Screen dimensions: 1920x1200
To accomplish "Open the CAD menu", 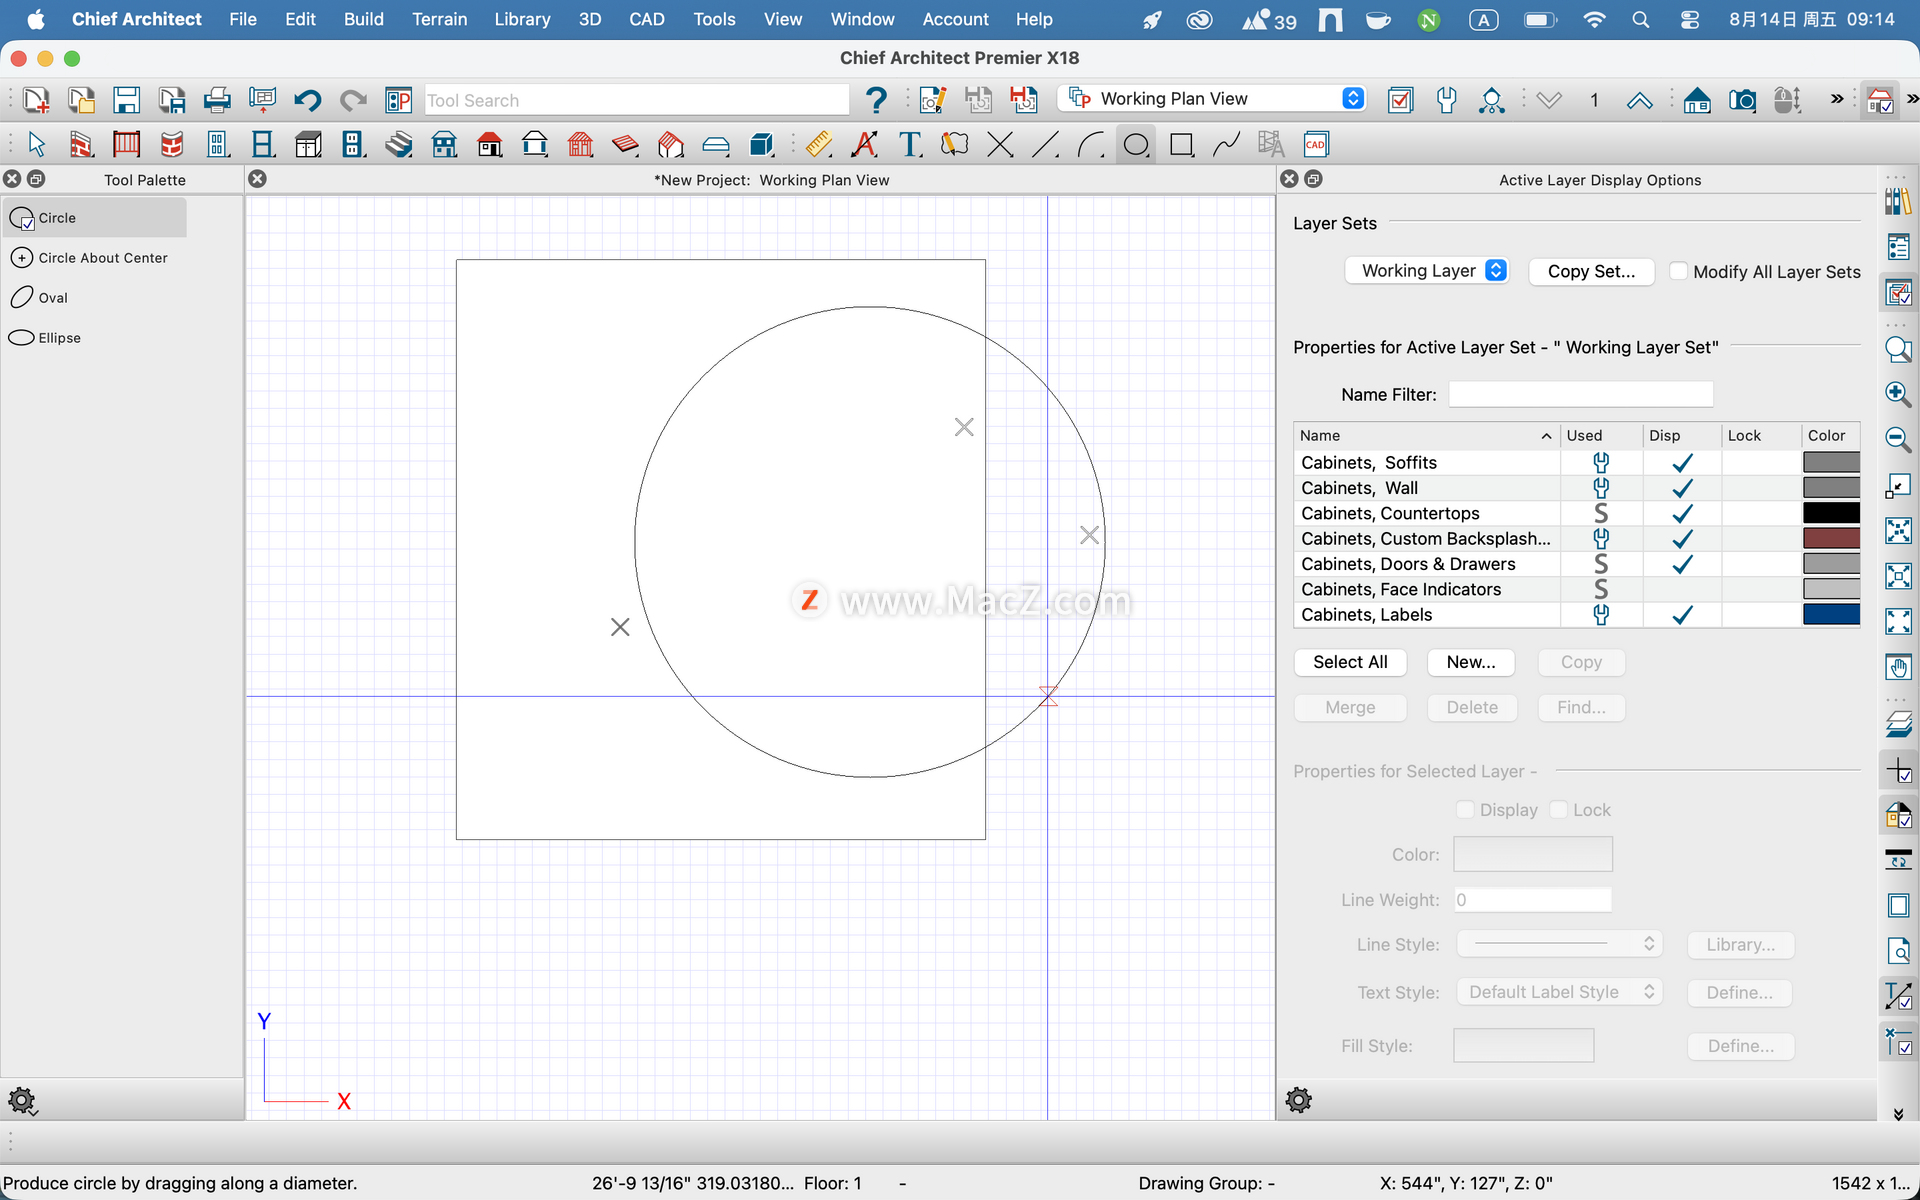I will tap(646, 19).
